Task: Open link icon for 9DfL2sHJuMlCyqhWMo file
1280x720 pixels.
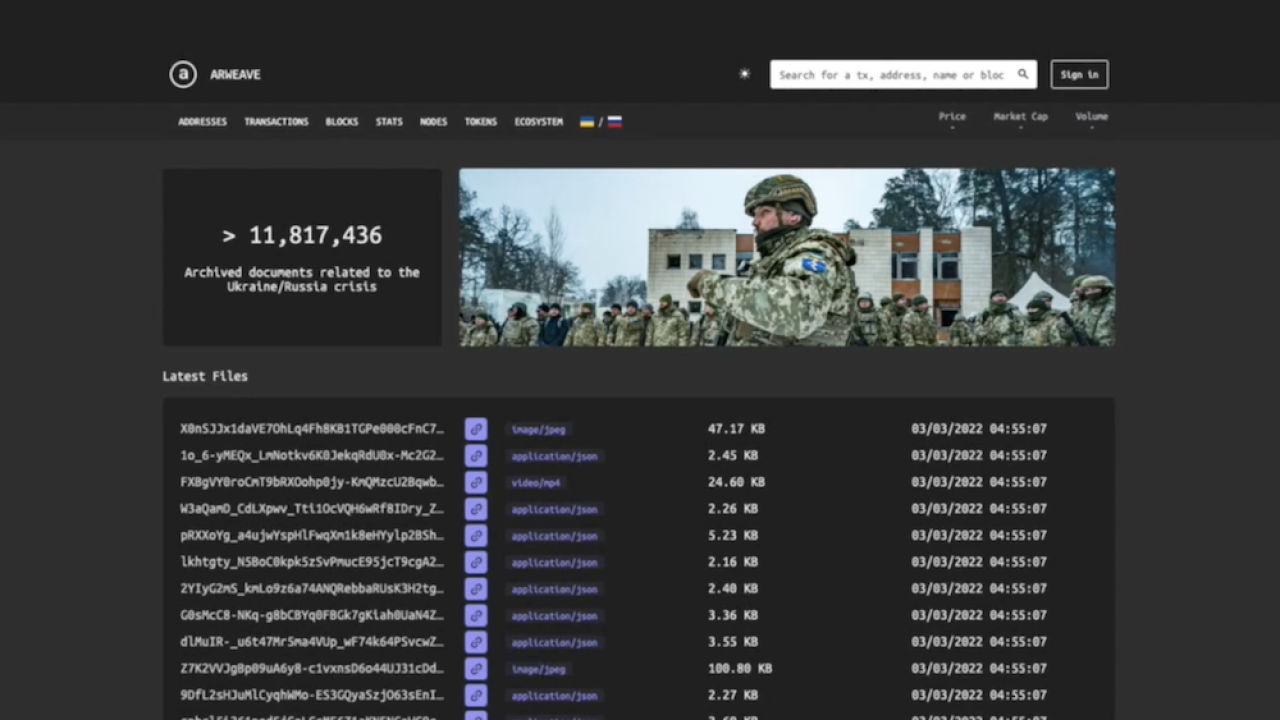Action: (x=476, y=695)
